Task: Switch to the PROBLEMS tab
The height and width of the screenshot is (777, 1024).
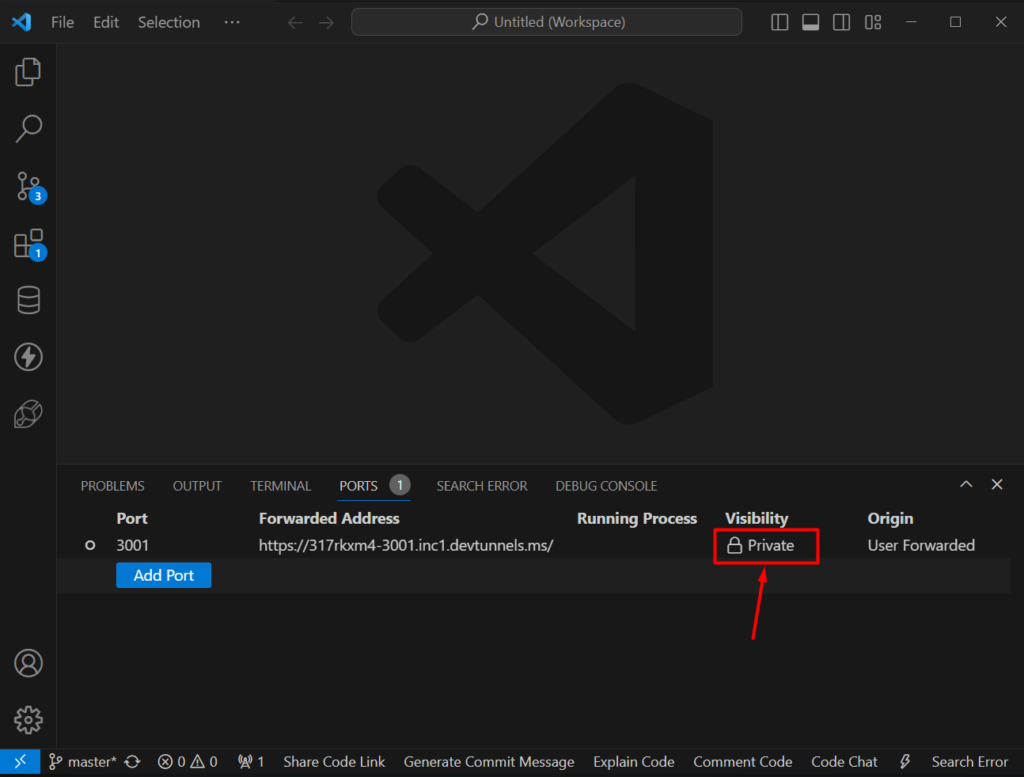Action: coord(112,486)
